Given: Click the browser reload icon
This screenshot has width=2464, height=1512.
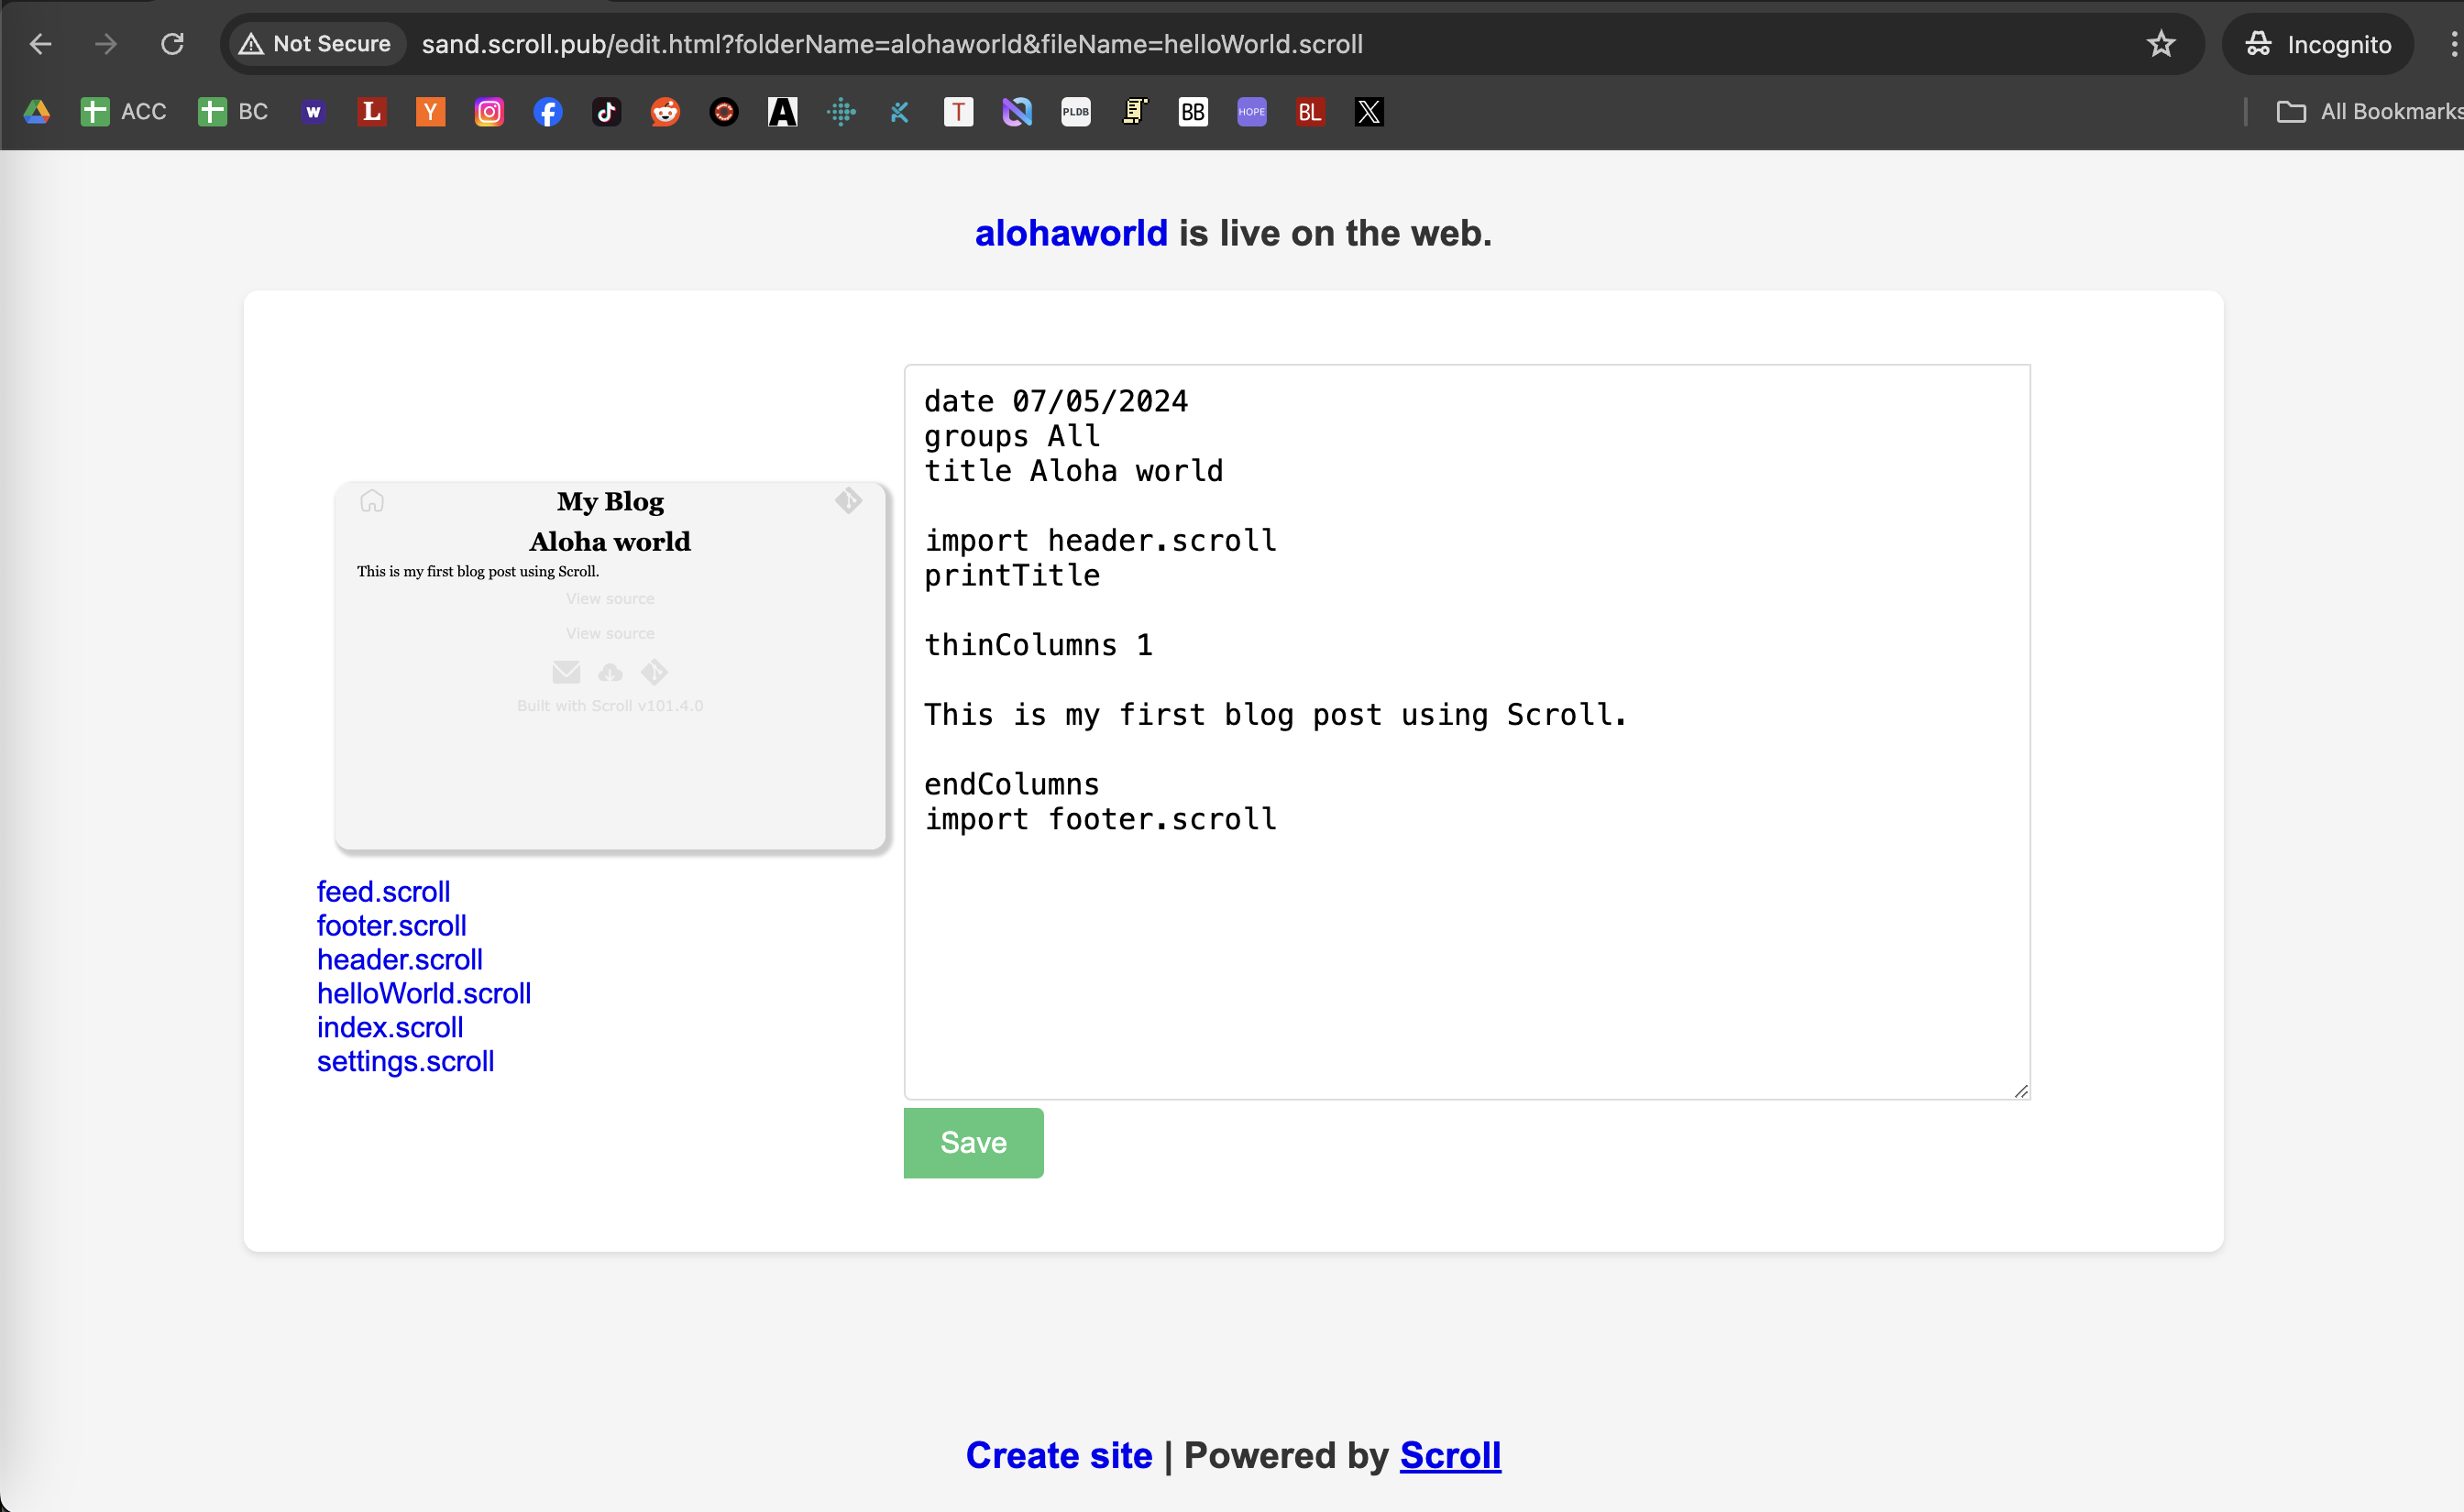Looking at the screenshot, I should point(172,44).
